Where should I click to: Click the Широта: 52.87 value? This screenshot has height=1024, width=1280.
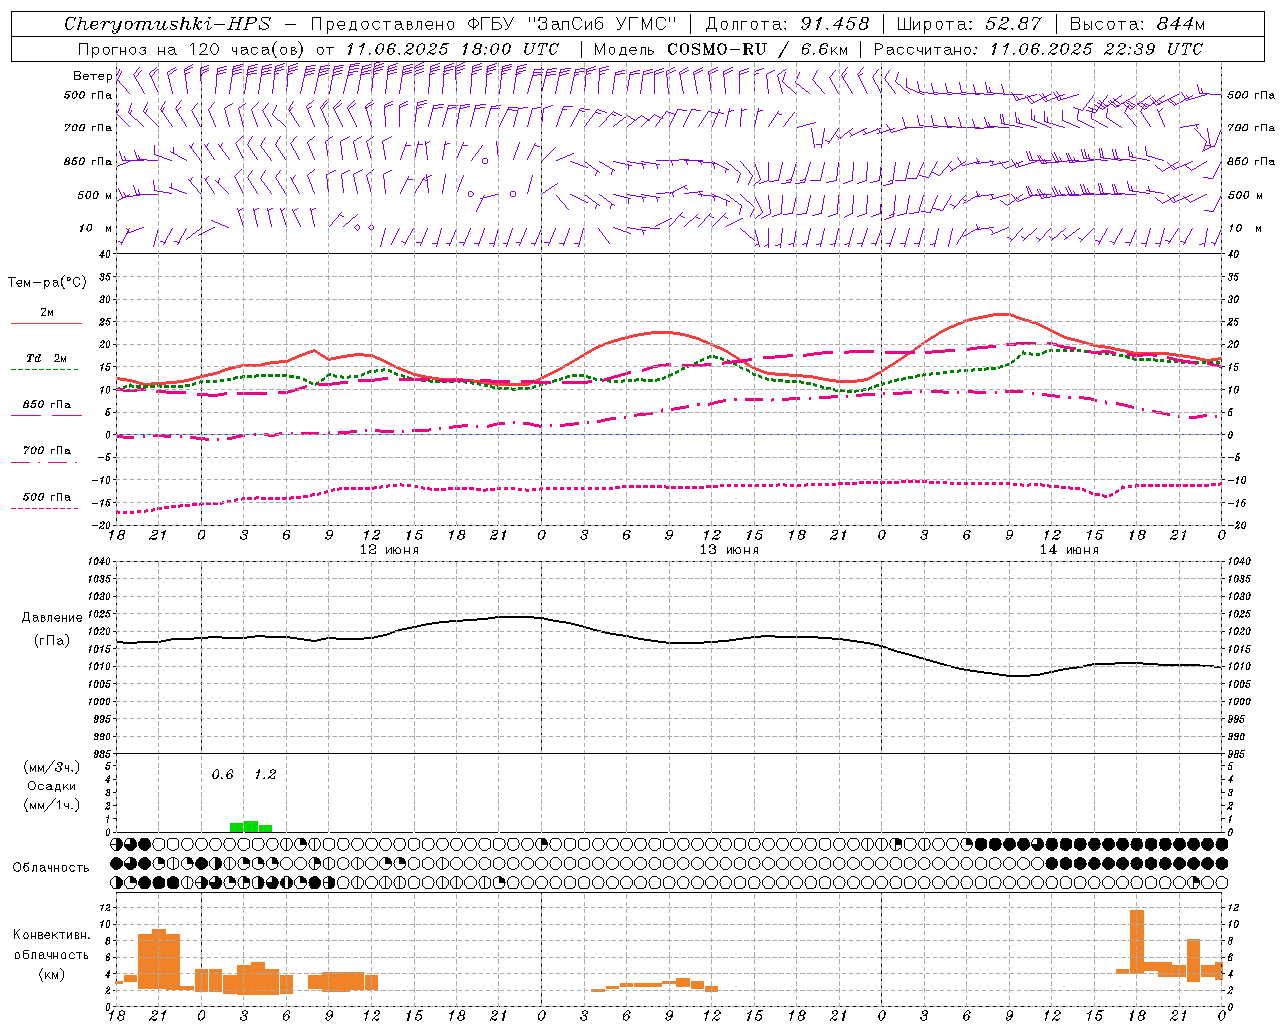pyautogui.click(x=969, y=24)
